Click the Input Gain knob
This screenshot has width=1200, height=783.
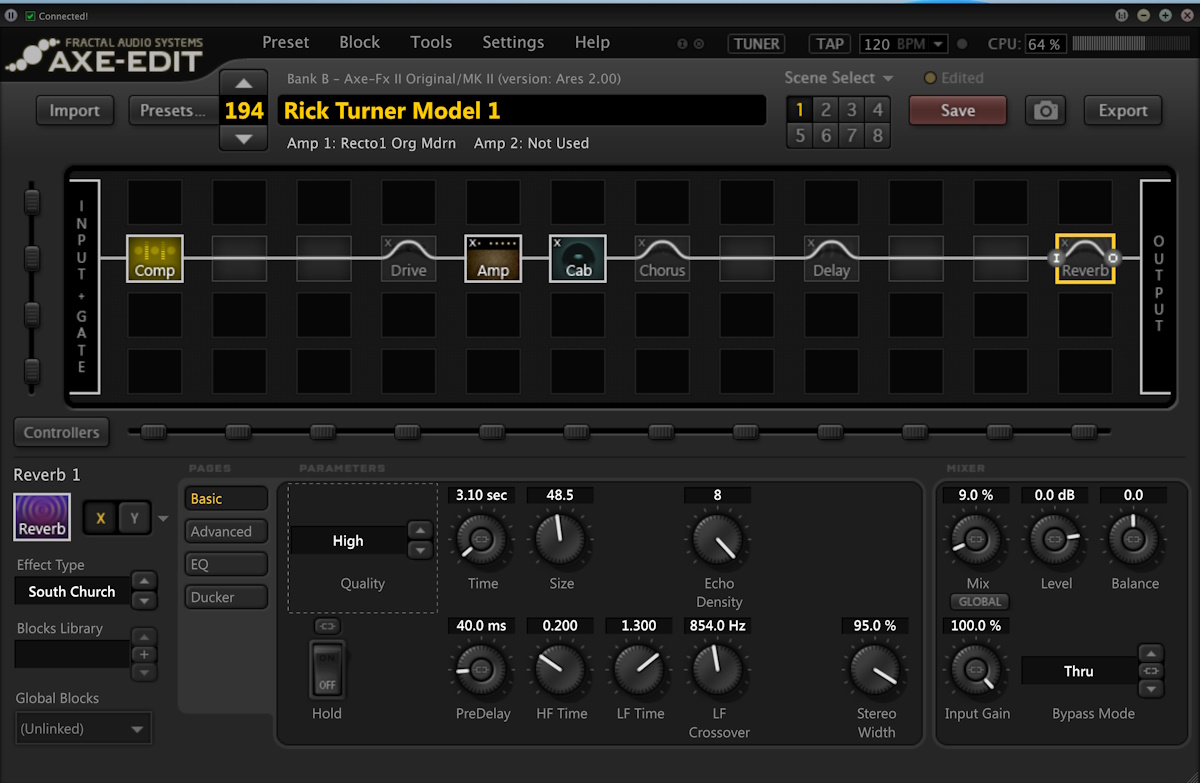pyautogui.click(x=976, y=669)
